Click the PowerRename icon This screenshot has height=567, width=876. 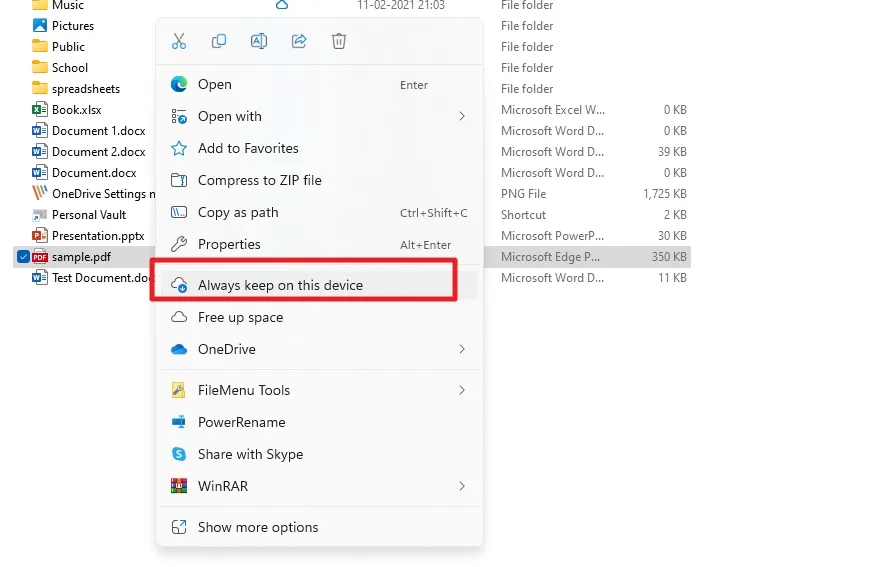(x=179, y=422)
